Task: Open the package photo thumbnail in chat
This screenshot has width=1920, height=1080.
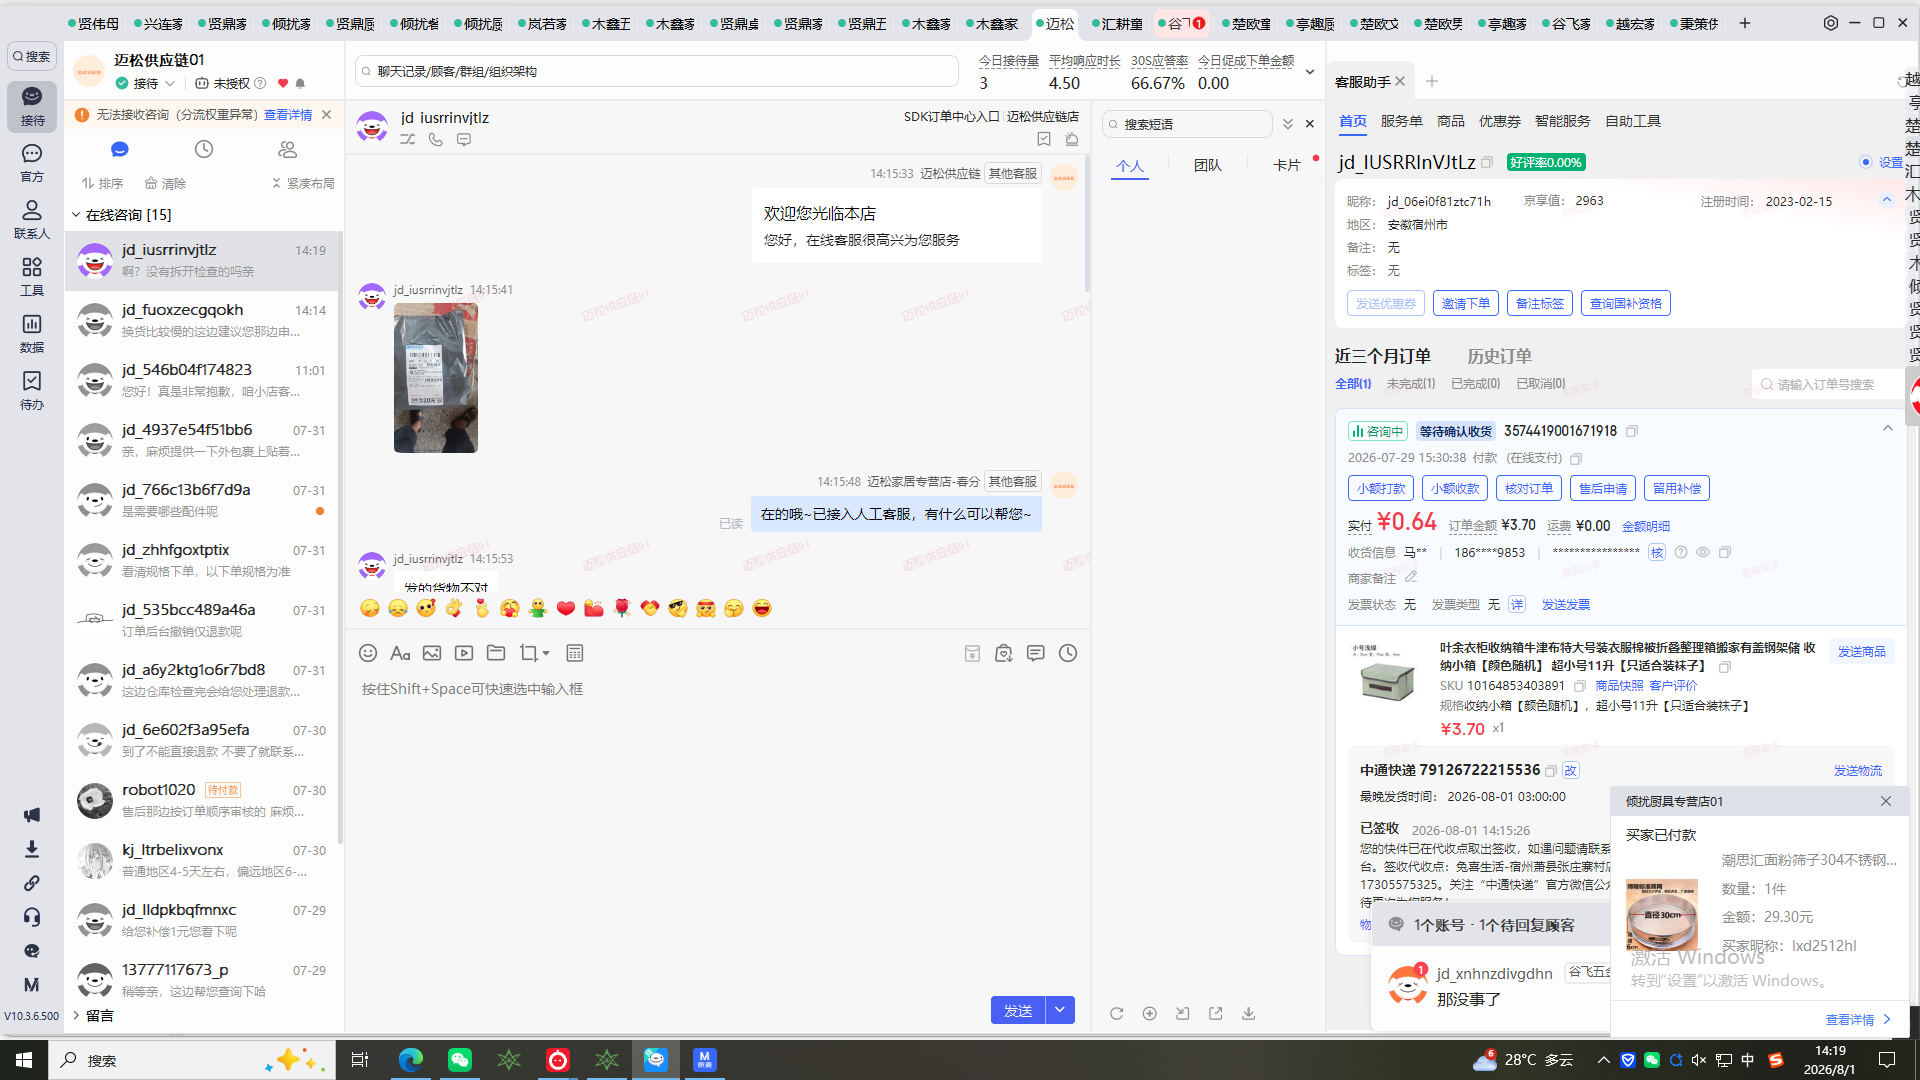Action: 436,378
